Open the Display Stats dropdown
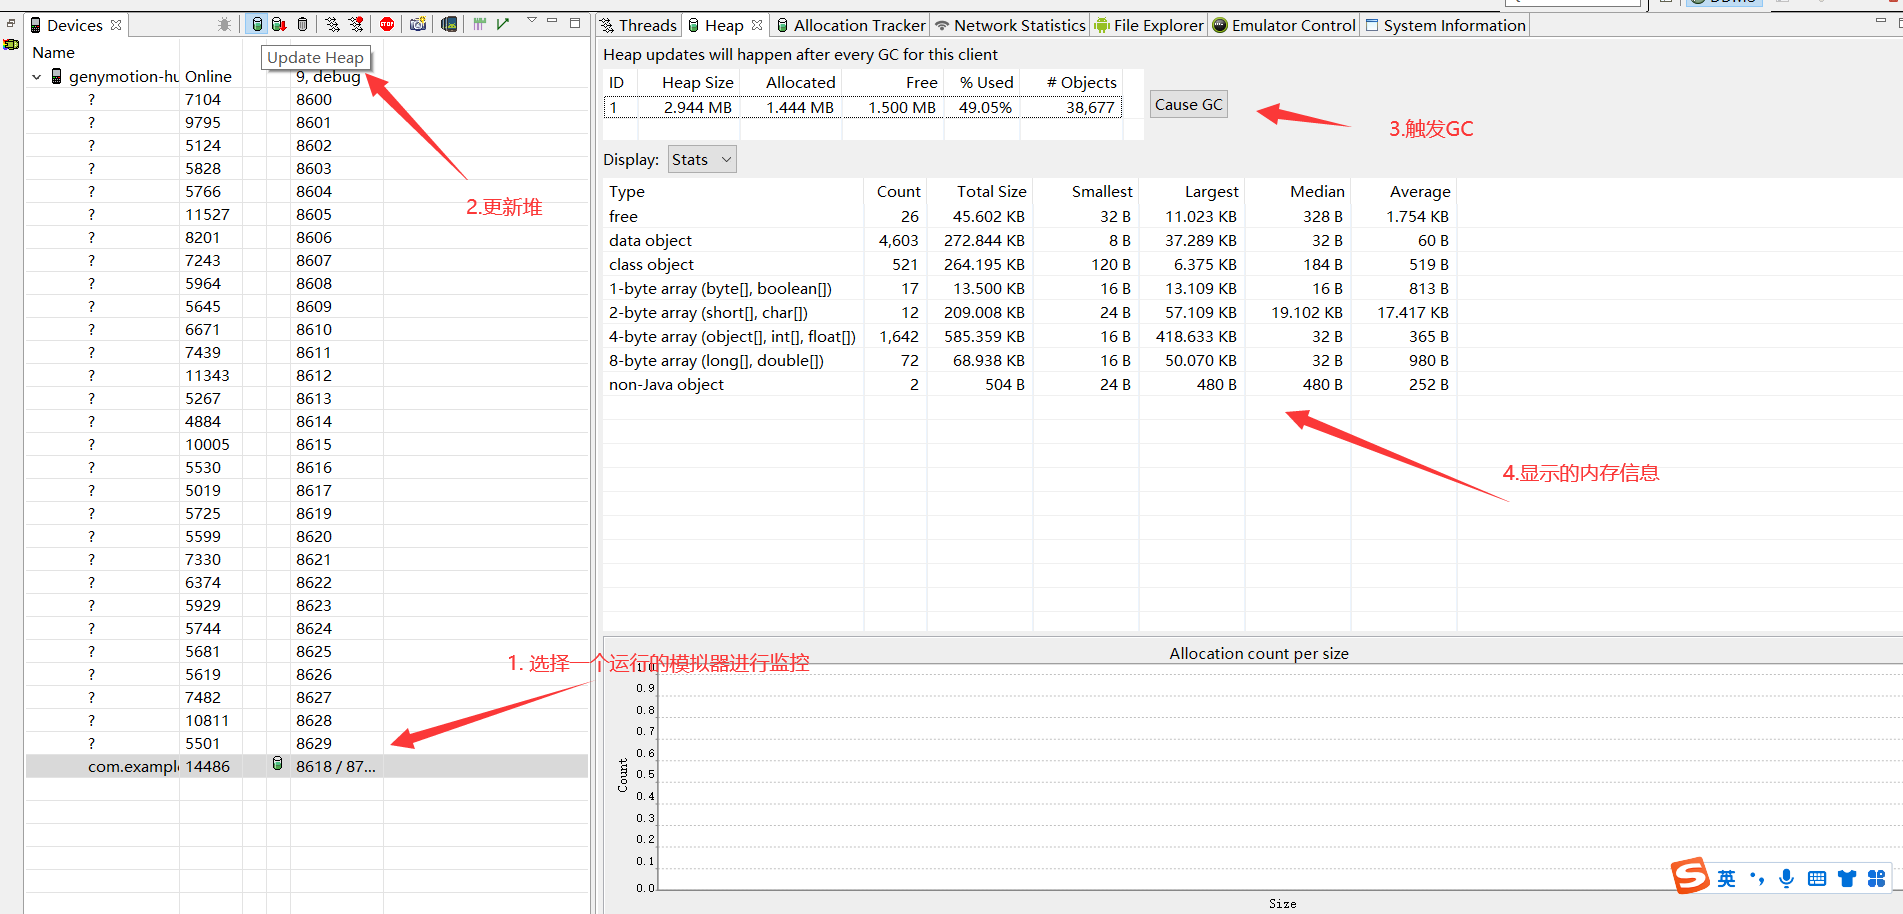The height and width of the screenshot is (914, 1903). tap(702, 160)
